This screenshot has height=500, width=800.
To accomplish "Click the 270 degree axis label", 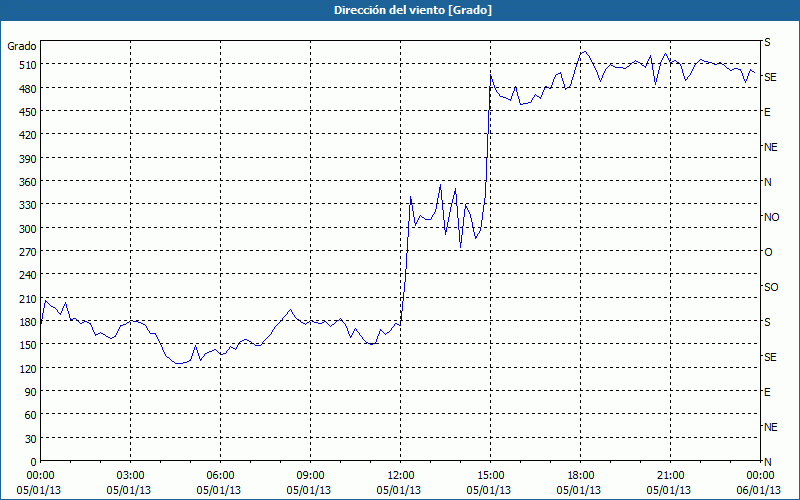I will [29, 252].
